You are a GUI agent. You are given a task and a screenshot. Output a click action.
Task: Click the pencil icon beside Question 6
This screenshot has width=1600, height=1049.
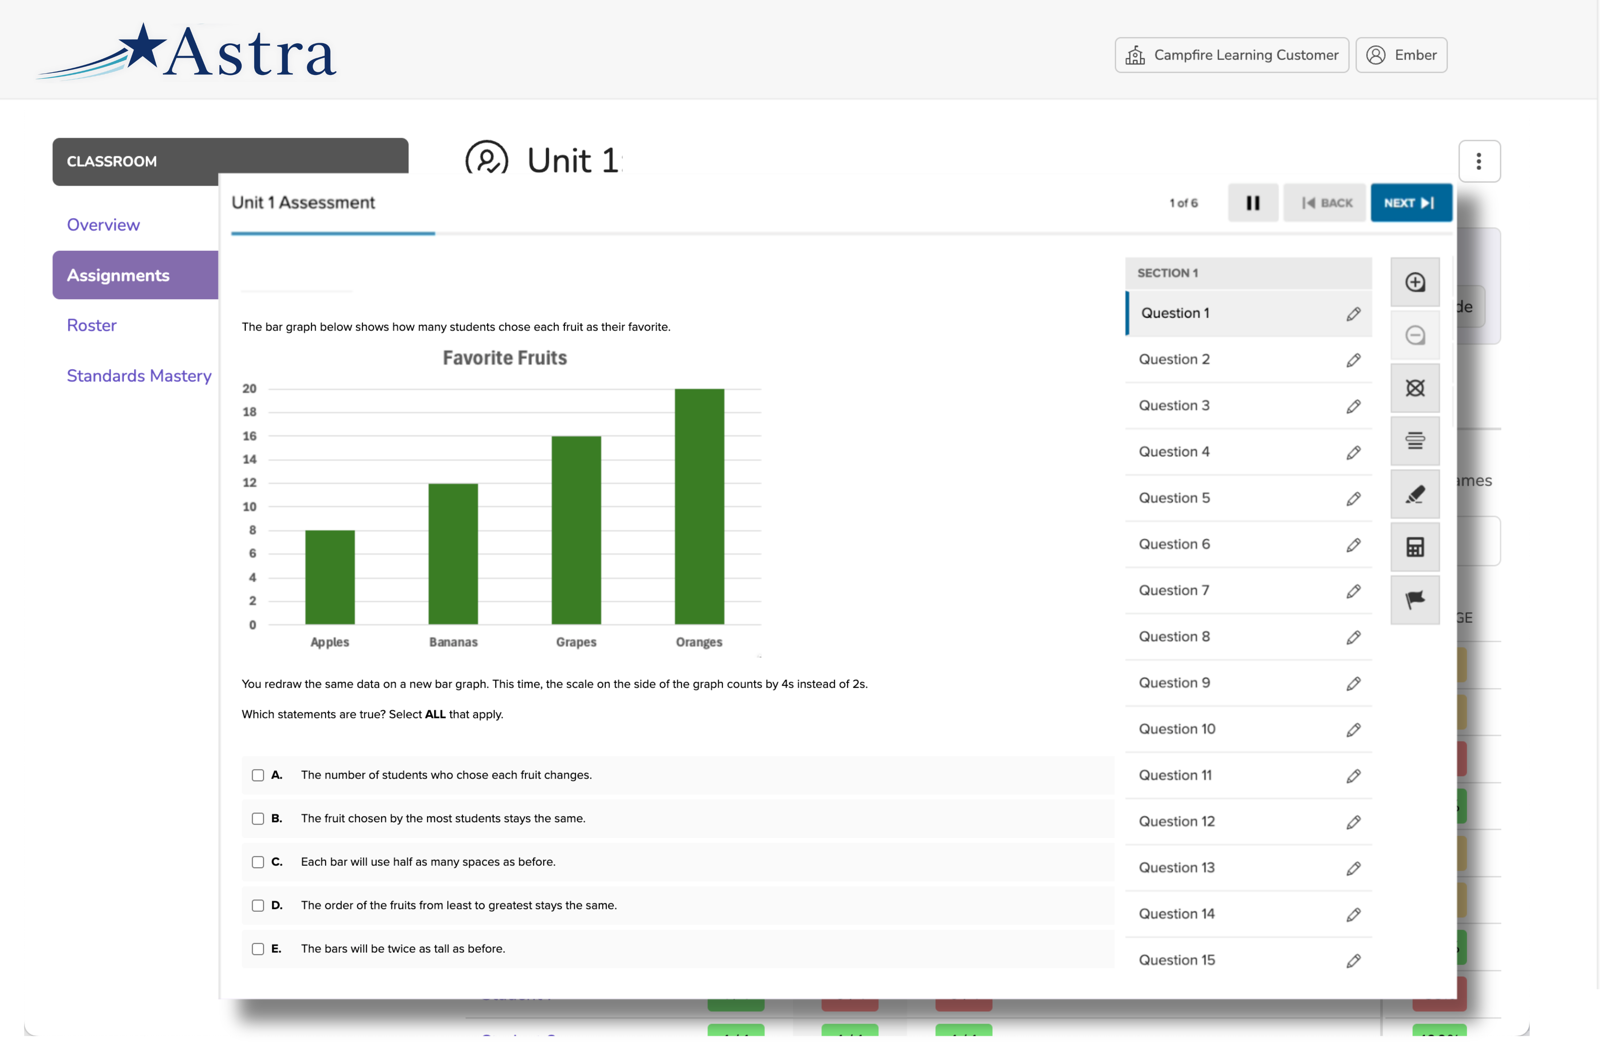point(1353,545)
